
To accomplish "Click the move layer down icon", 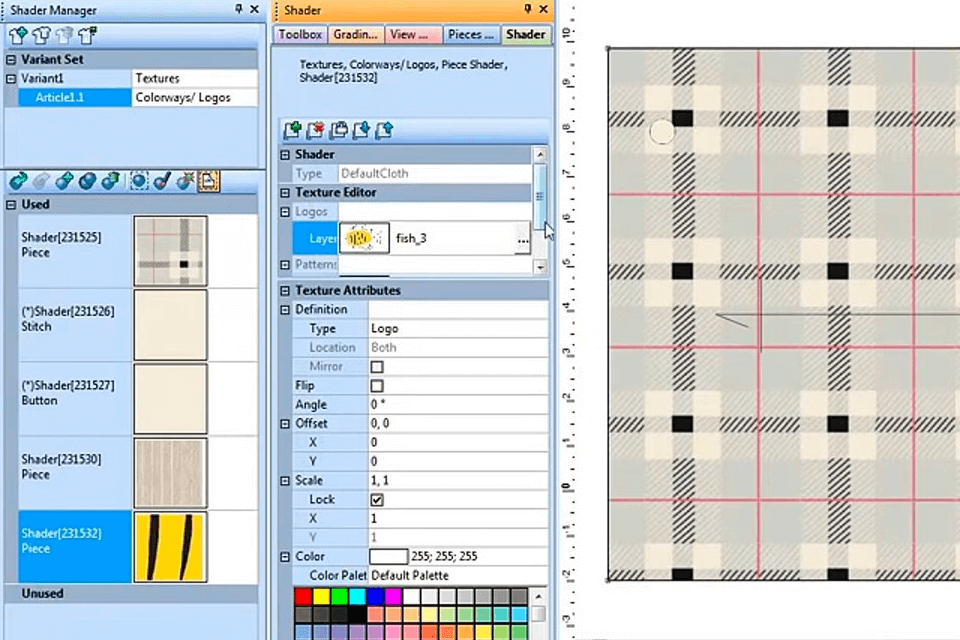I will [x=361, y=130].
